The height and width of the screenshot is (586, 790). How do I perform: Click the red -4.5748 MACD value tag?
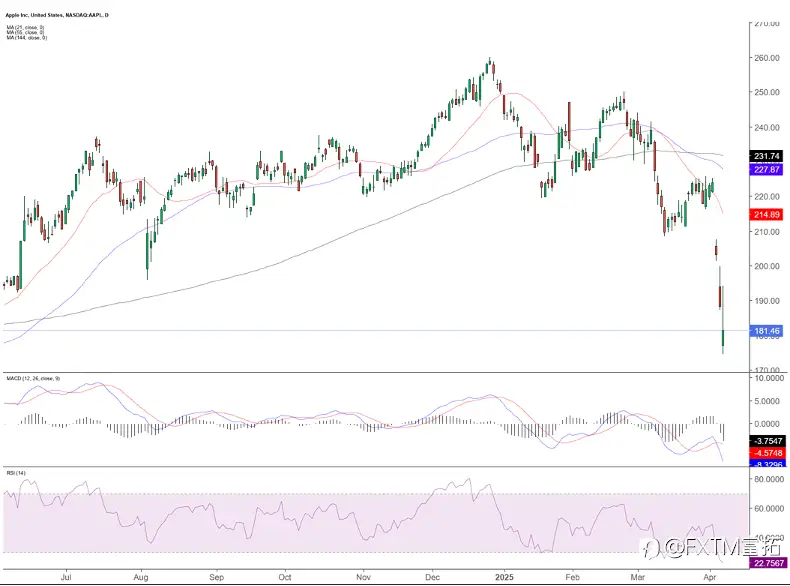click(x=767, y=453)
